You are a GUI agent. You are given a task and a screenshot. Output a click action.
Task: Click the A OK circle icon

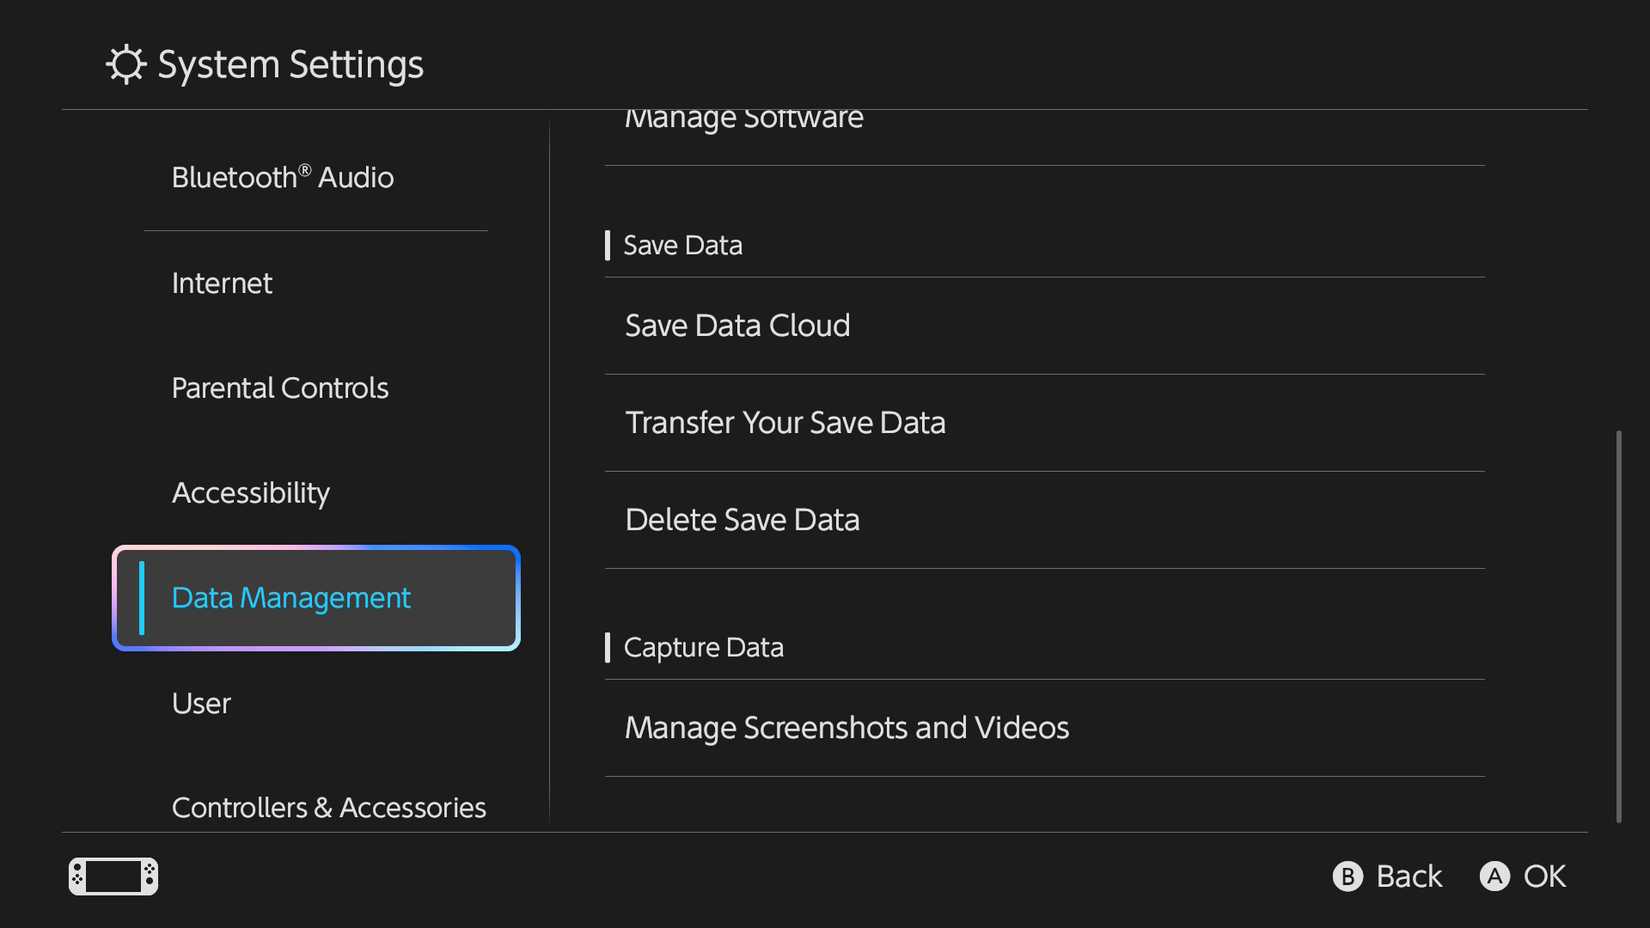click(x=1494, y=876)
